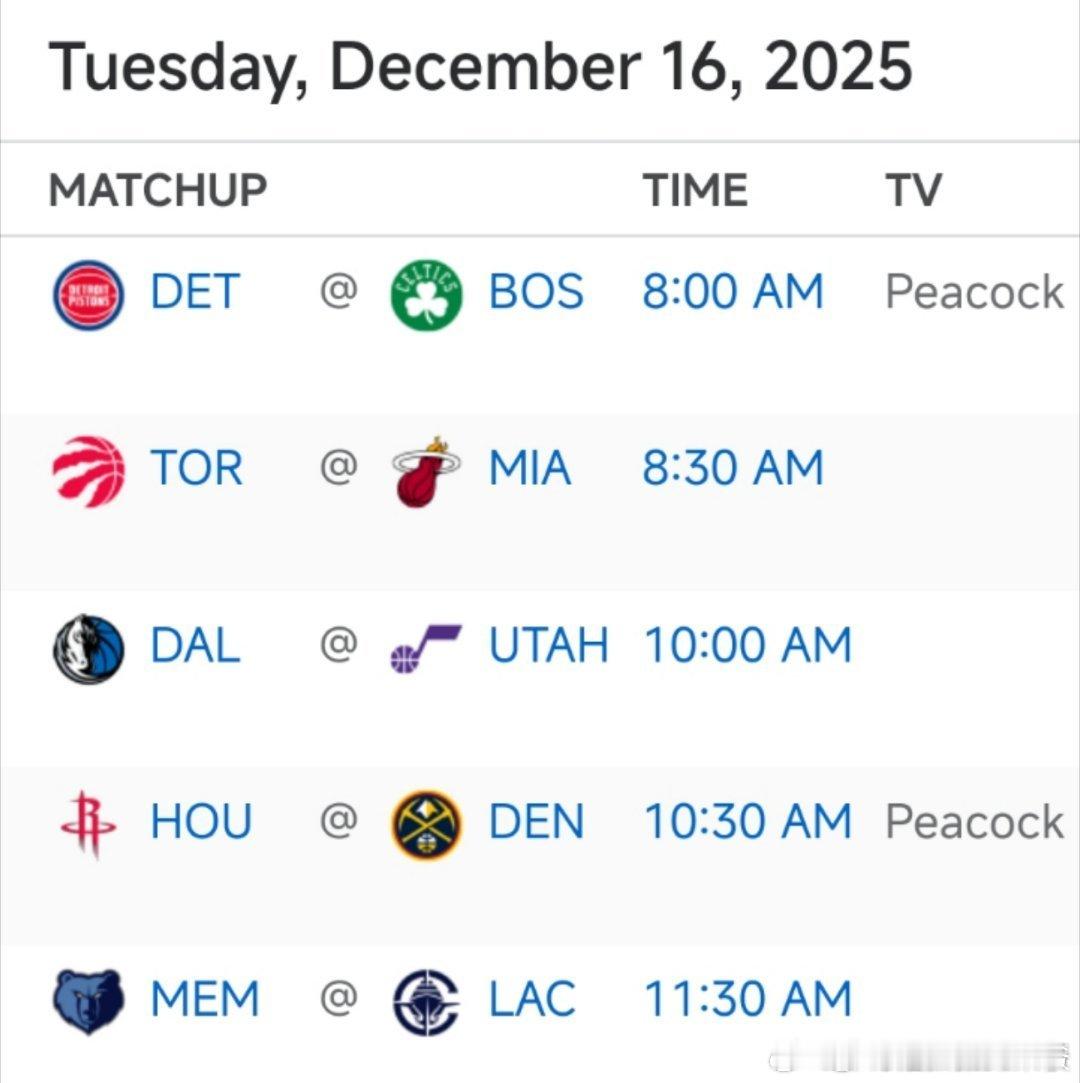Click the Detroit Pistons logo
Screen dimensions: 1080x1083
coord(88,295)
